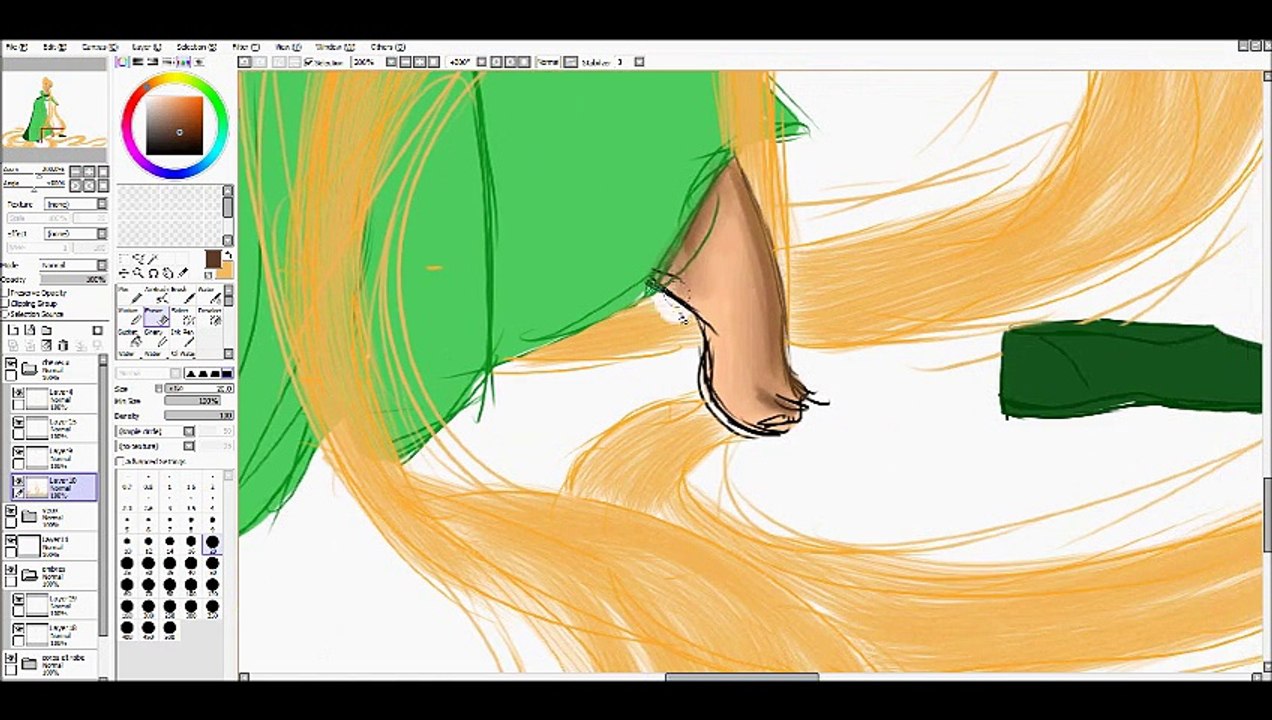Screen dimensions: 1272x720
Task: Select the Bucket tool
Action: [x=128, y=338]
